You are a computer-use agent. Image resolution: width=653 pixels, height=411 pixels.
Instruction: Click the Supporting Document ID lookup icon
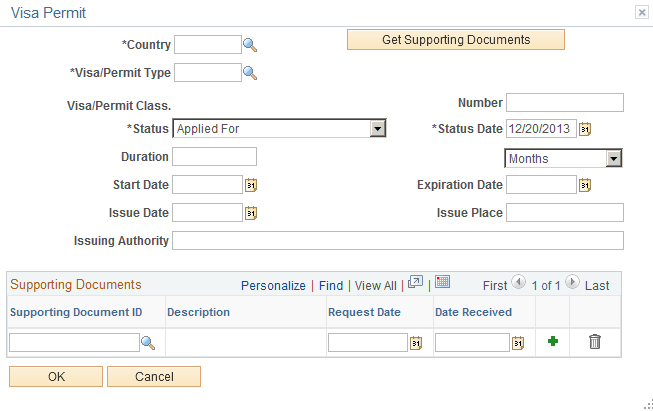[148, 343]
